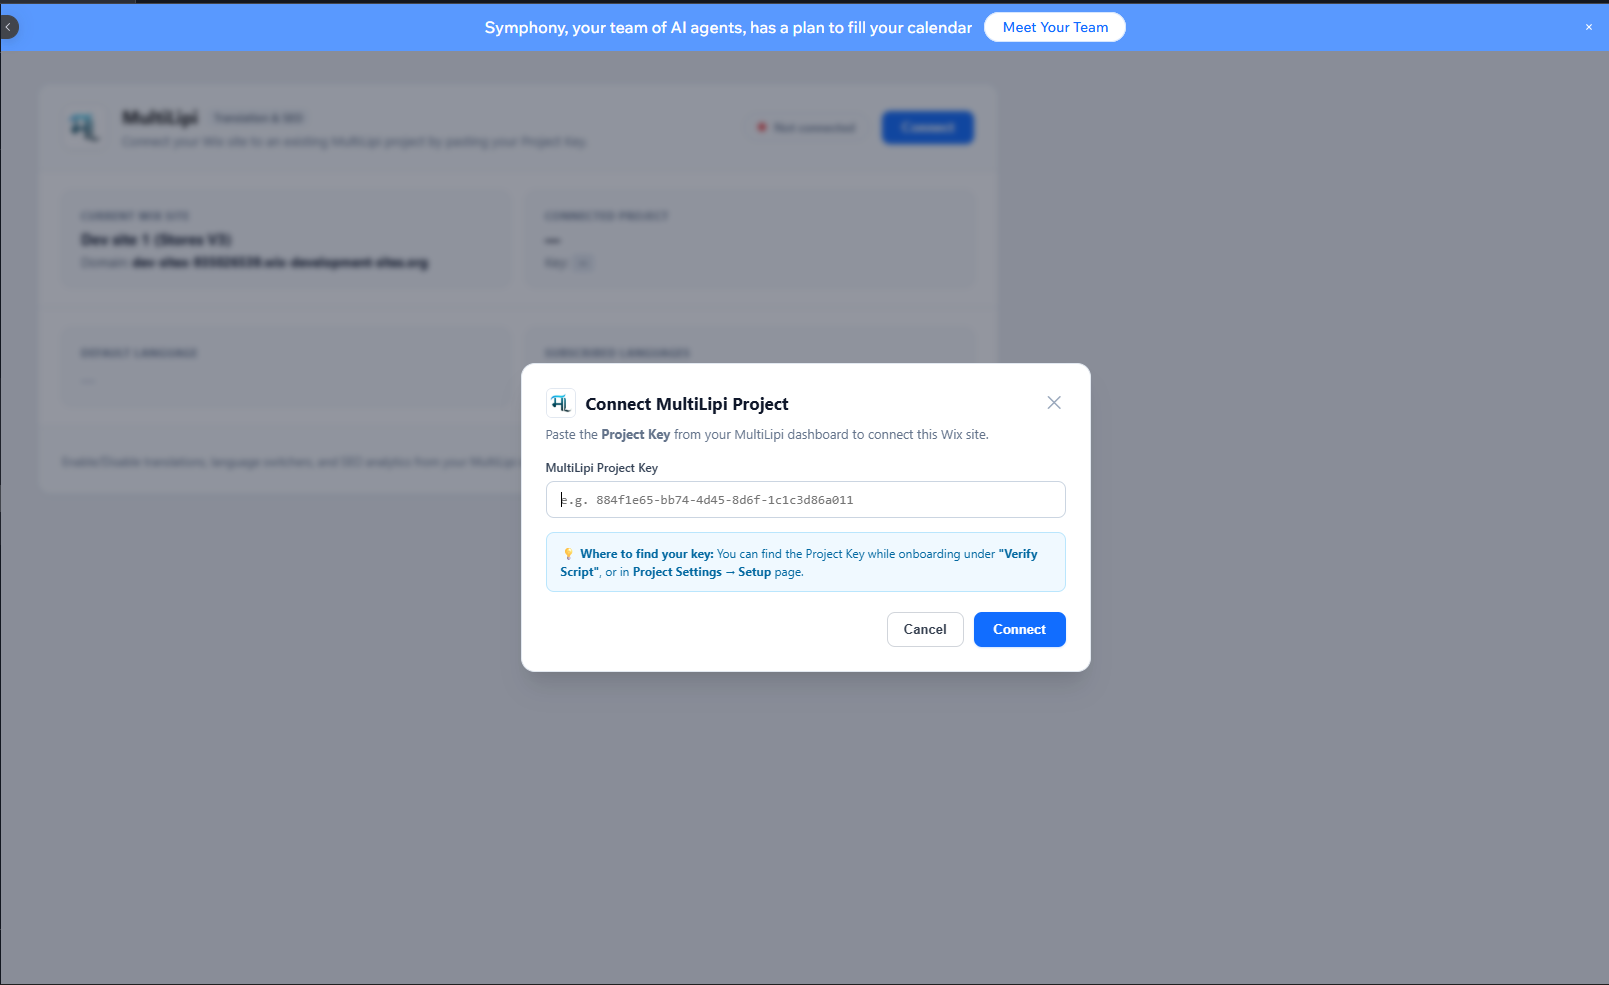Open Meet Your Team in the banner

1055,28
